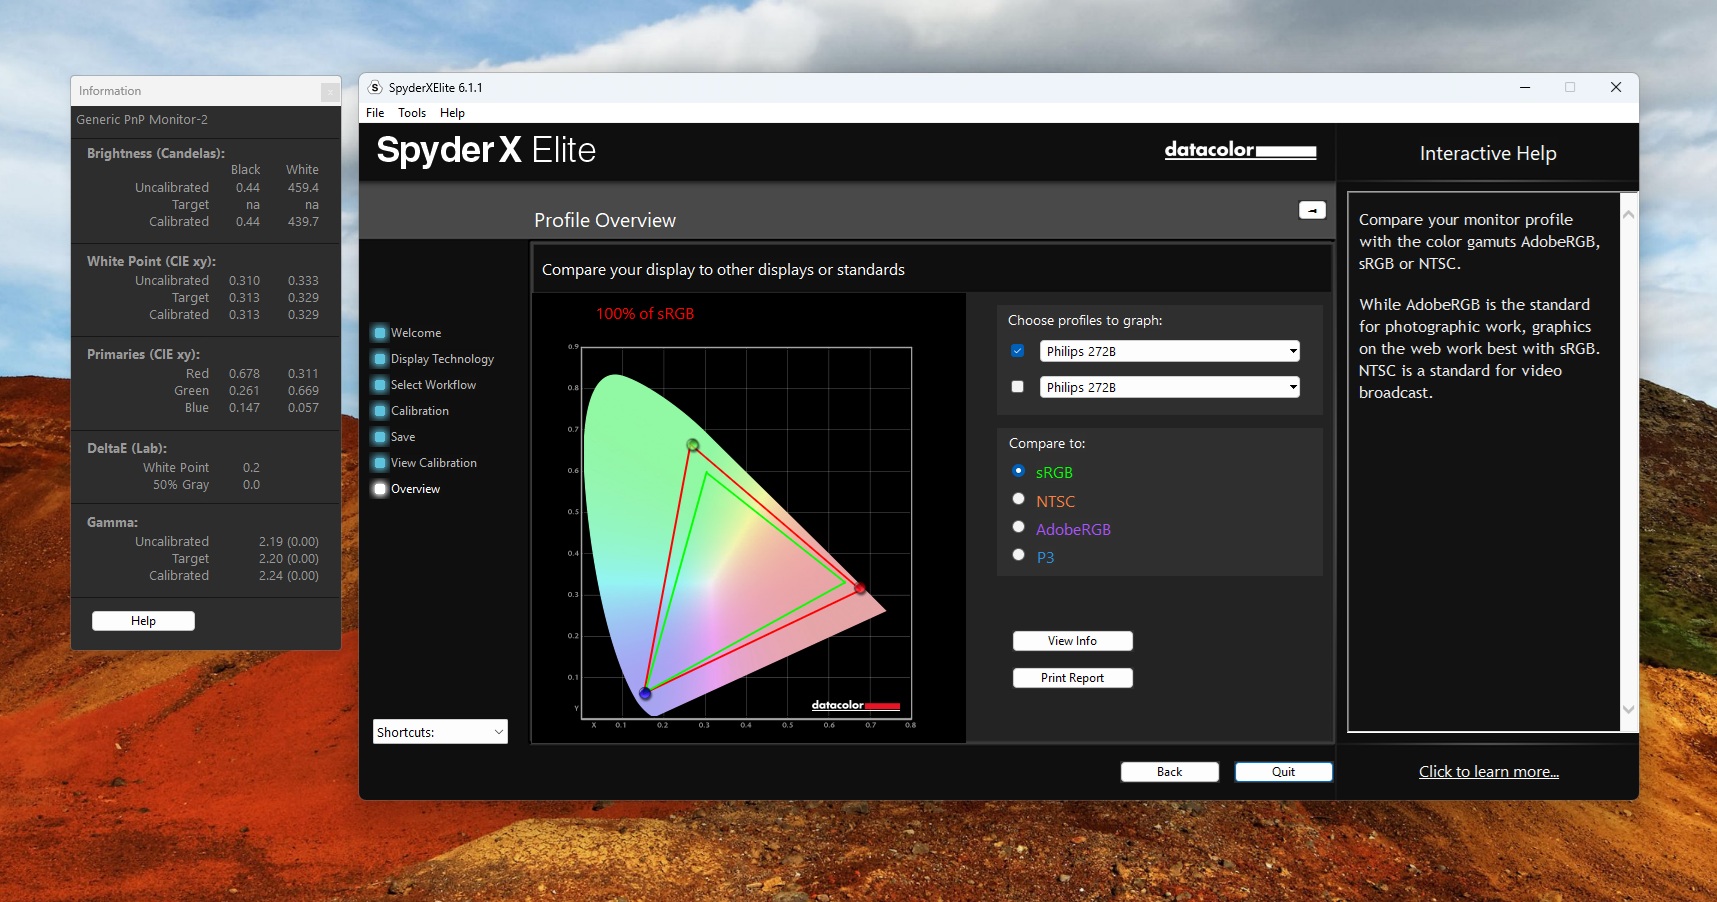Viewport: 1717px width, 902px height.
Task: Click the datacolor logo in header
Action: 1240,150
